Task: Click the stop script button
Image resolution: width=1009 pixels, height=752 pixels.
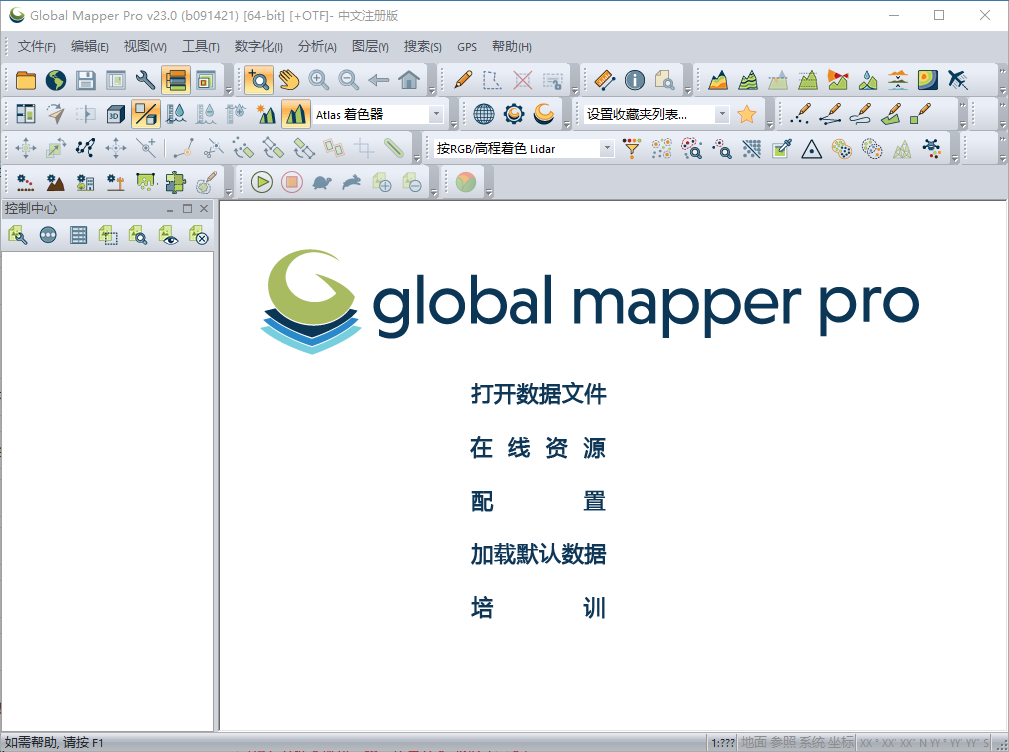Action: tap(292, 183)
